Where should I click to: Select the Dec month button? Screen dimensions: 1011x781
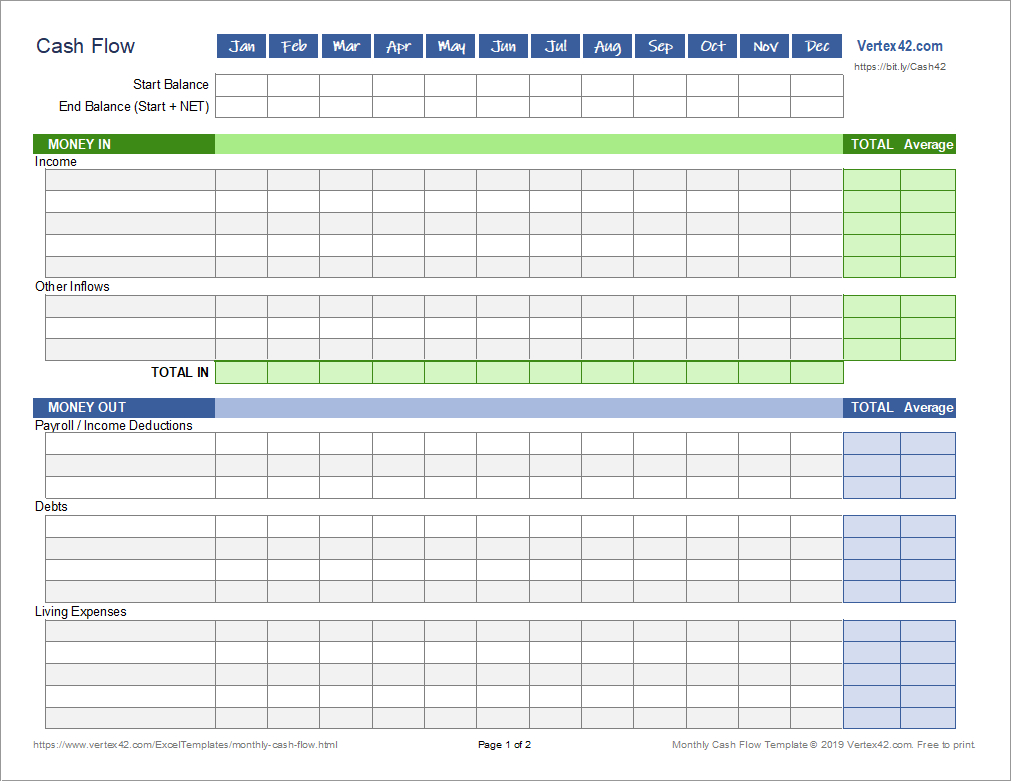pos(816,45)
